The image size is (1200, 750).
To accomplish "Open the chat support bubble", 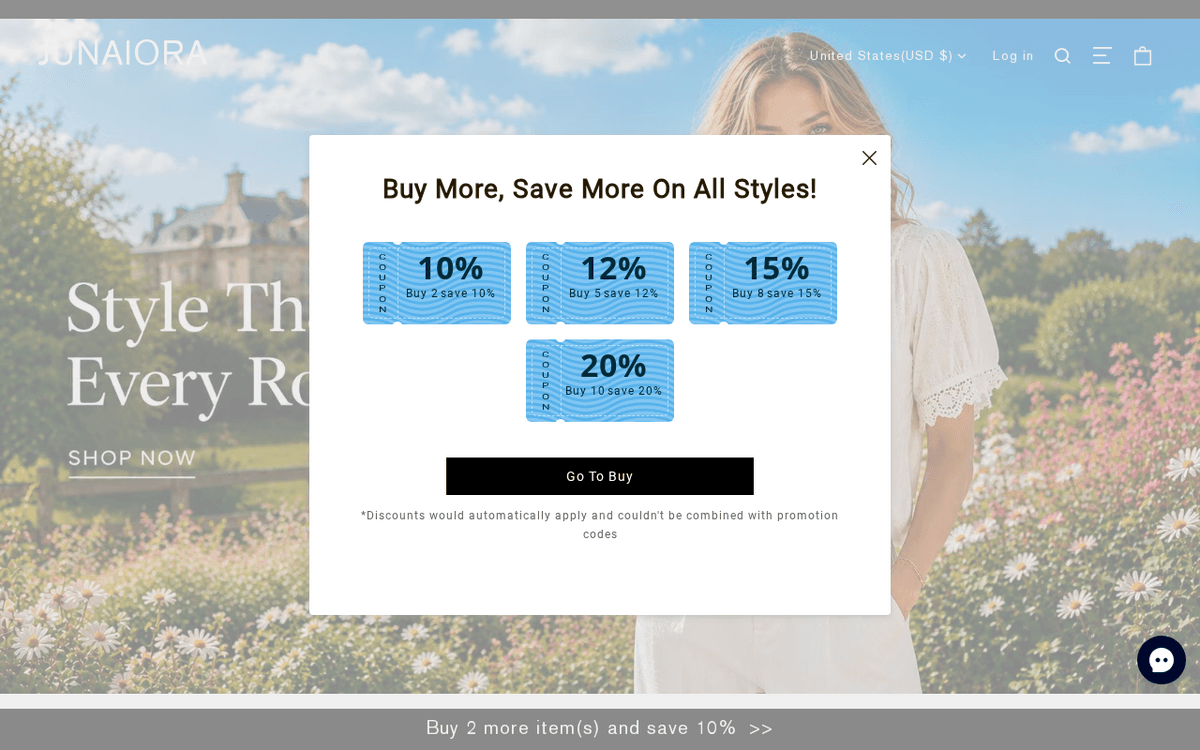I will [1161, 660].
